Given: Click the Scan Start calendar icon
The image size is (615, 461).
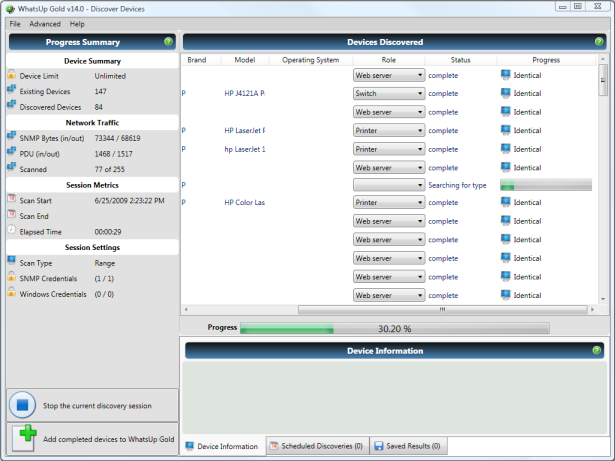Looking at the screenshot, I should click(x=11, y=200).
